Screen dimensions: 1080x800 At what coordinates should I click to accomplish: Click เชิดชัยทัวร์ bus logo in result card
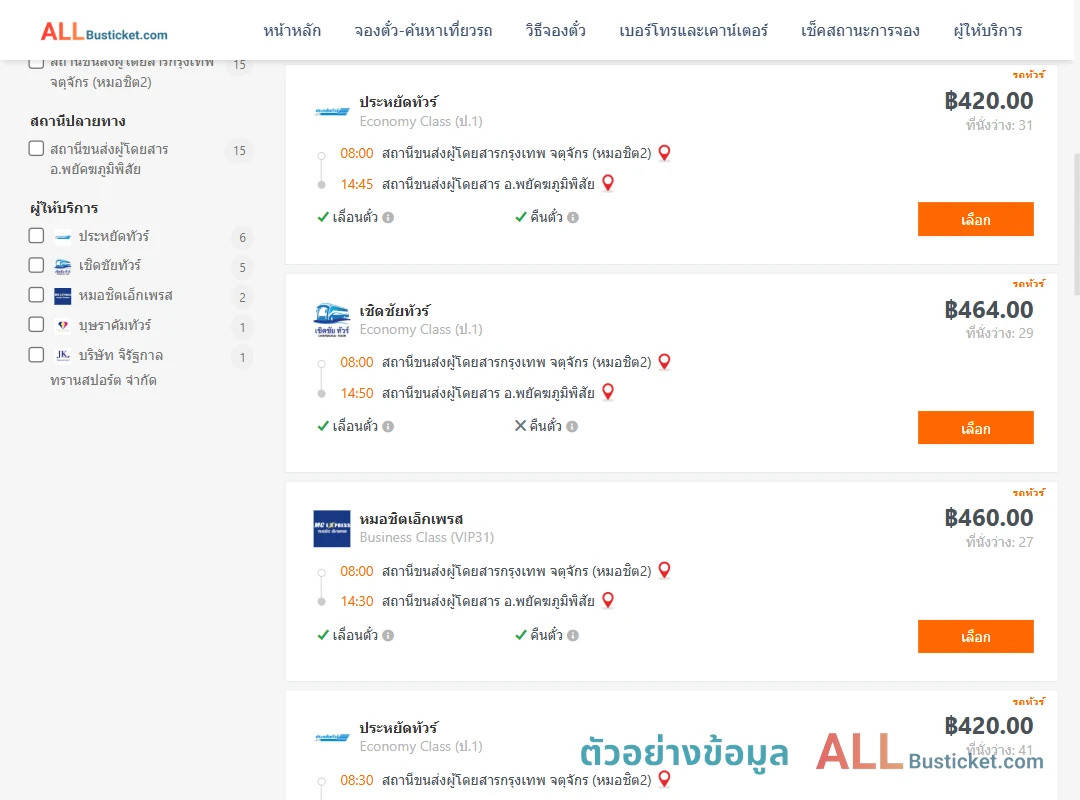[x=332, y=320]
